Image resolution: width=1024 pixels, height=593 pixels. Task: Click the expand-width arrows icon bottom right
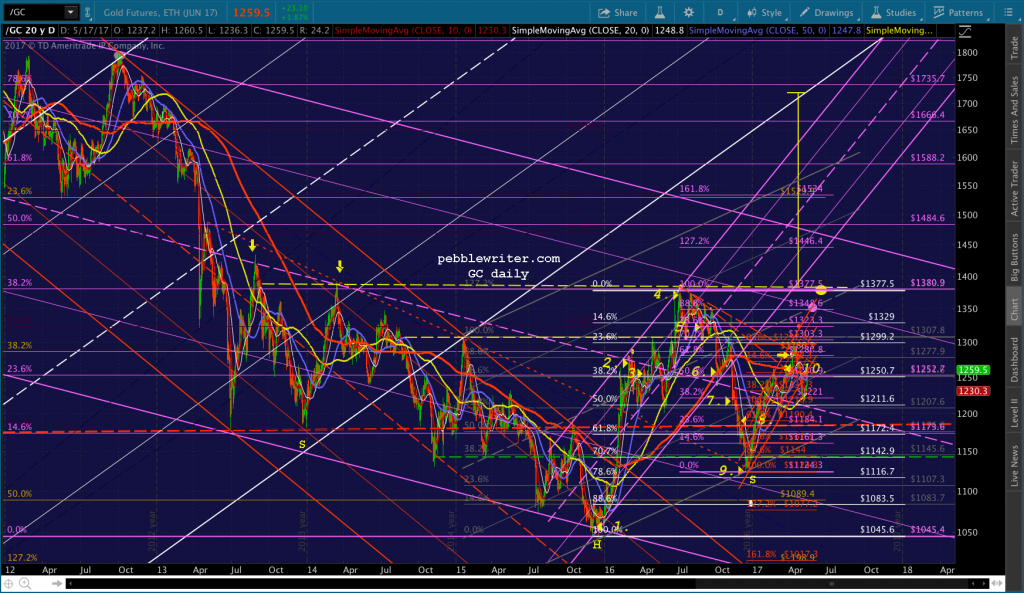click(x=999, y=583)
